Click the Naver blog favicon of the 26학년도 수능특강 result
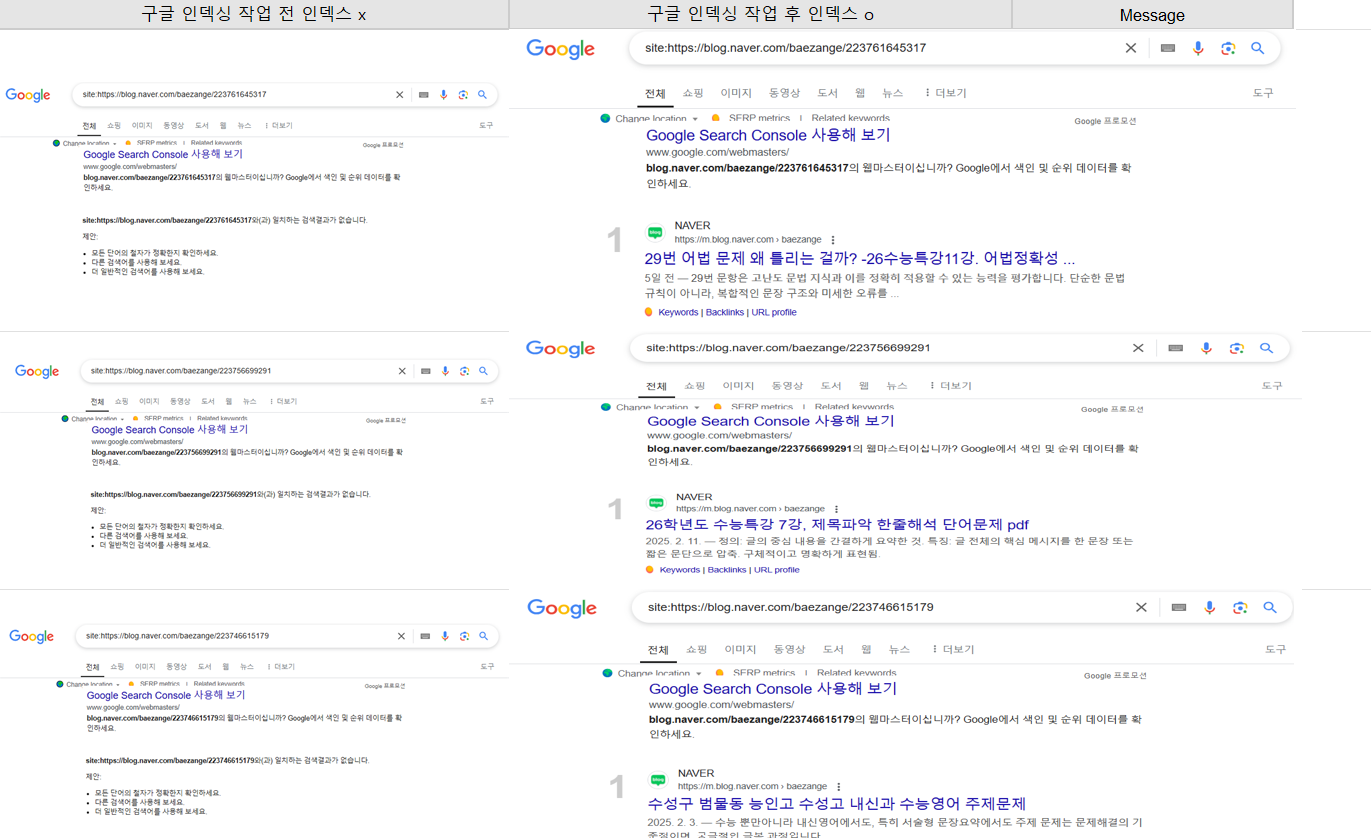The width and height of the screenshot is (1371, 838). [656, 503]
